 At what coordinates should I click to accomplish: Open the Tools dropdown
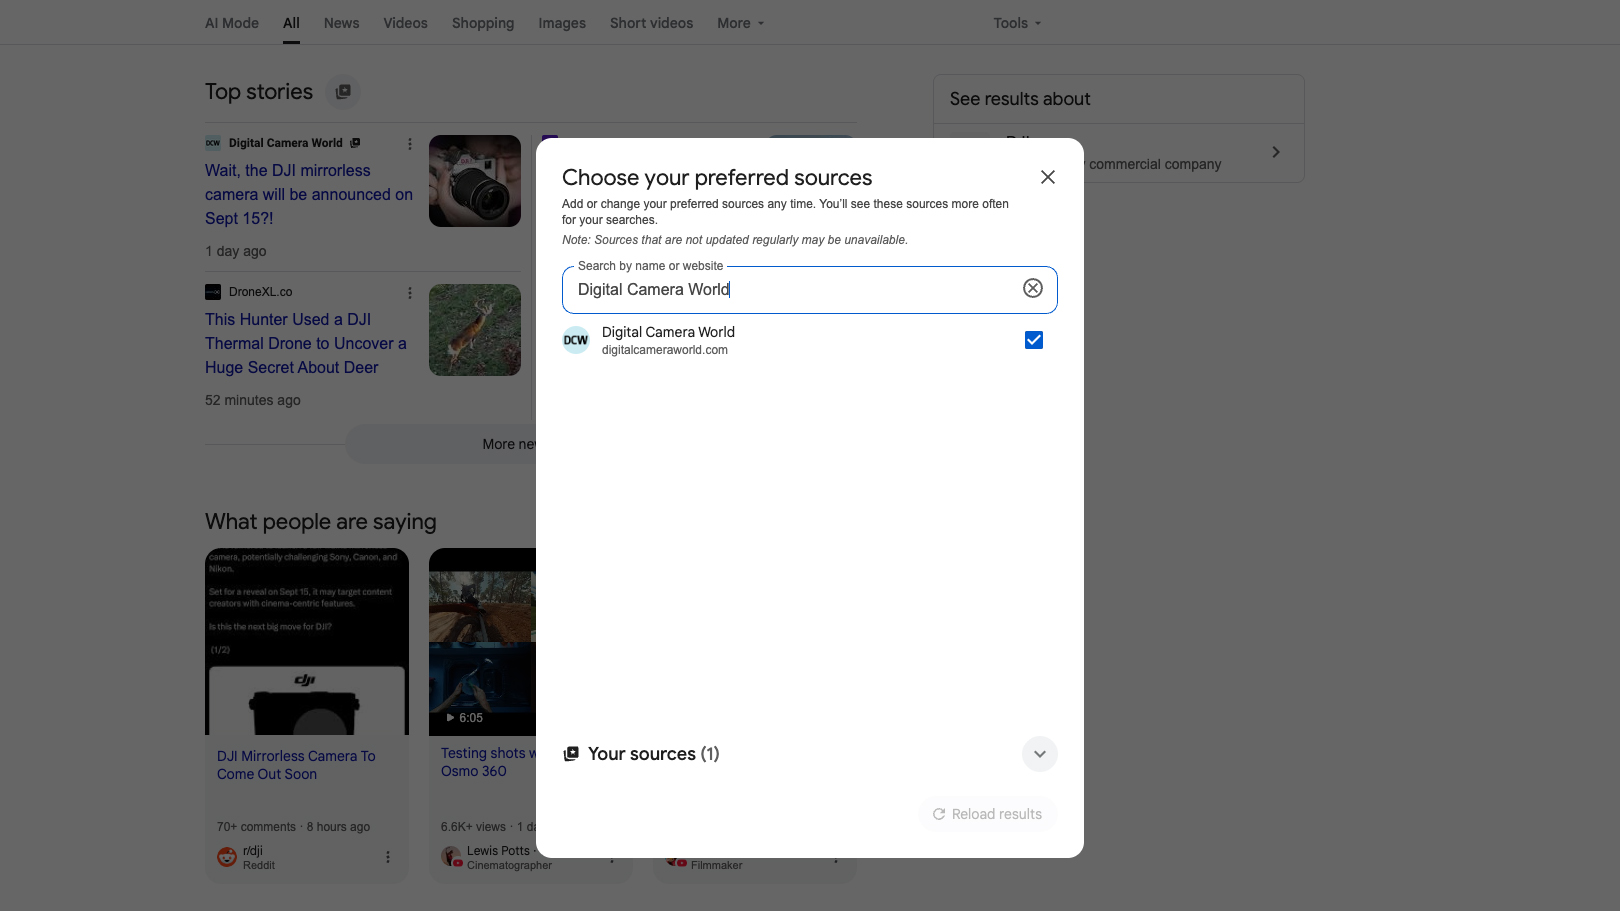tap(1017, 23)
